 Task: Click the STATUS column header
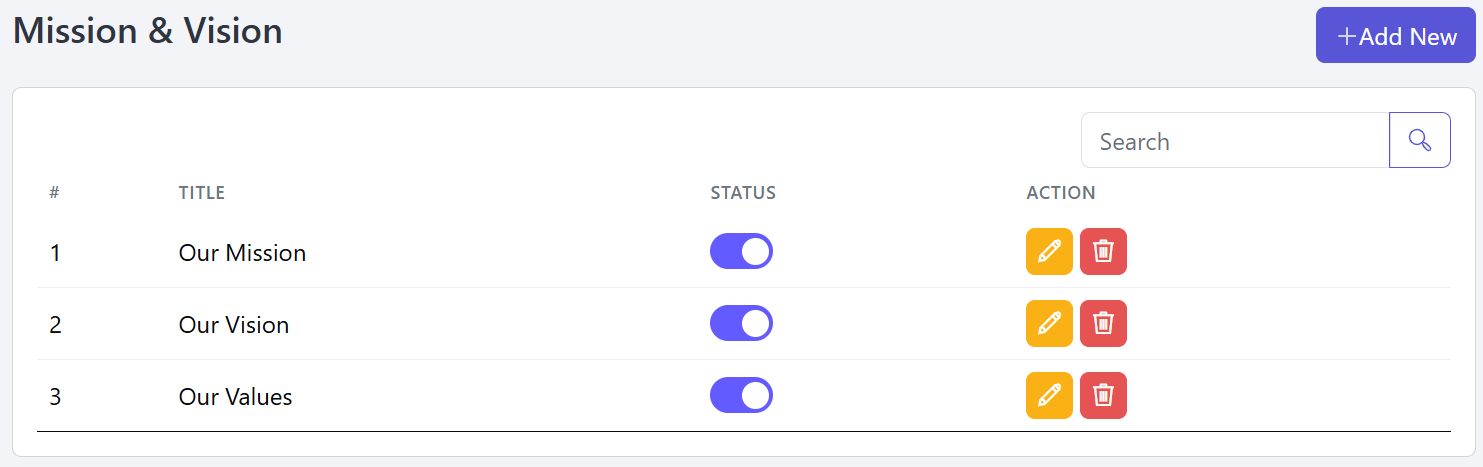pos(743,193)
